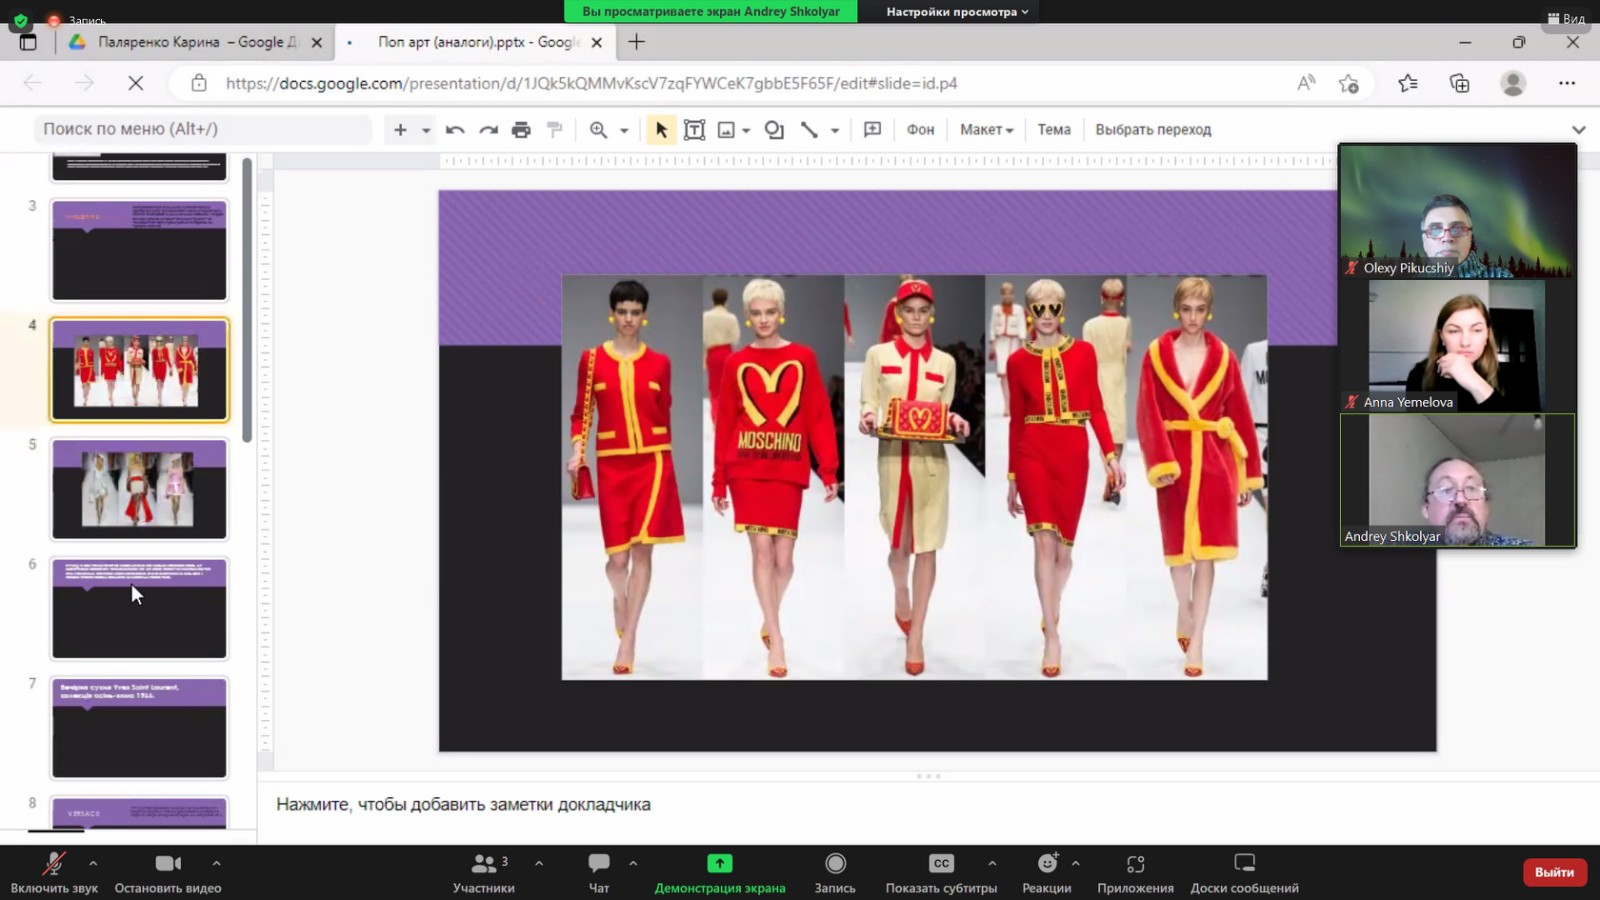Select the text box tool
The image size is (1600, 900).
click(694, 129)
